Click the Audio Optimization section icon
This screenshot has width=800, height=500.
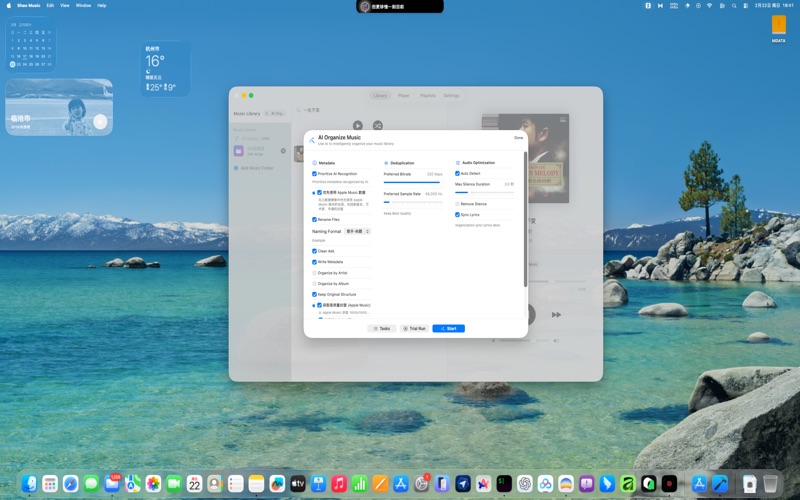point(457,162)
